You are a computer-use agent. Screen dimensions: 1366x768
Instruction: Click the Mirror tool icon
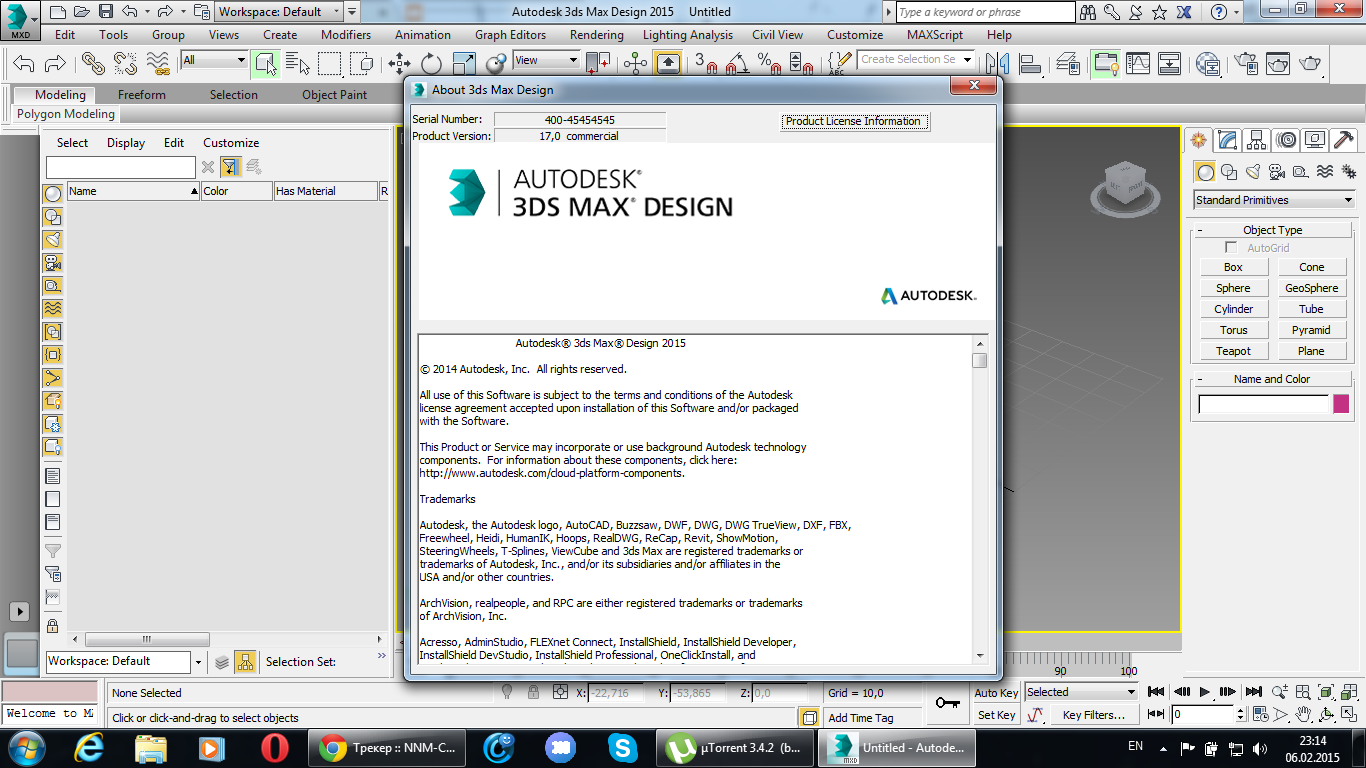coord(998,63)
